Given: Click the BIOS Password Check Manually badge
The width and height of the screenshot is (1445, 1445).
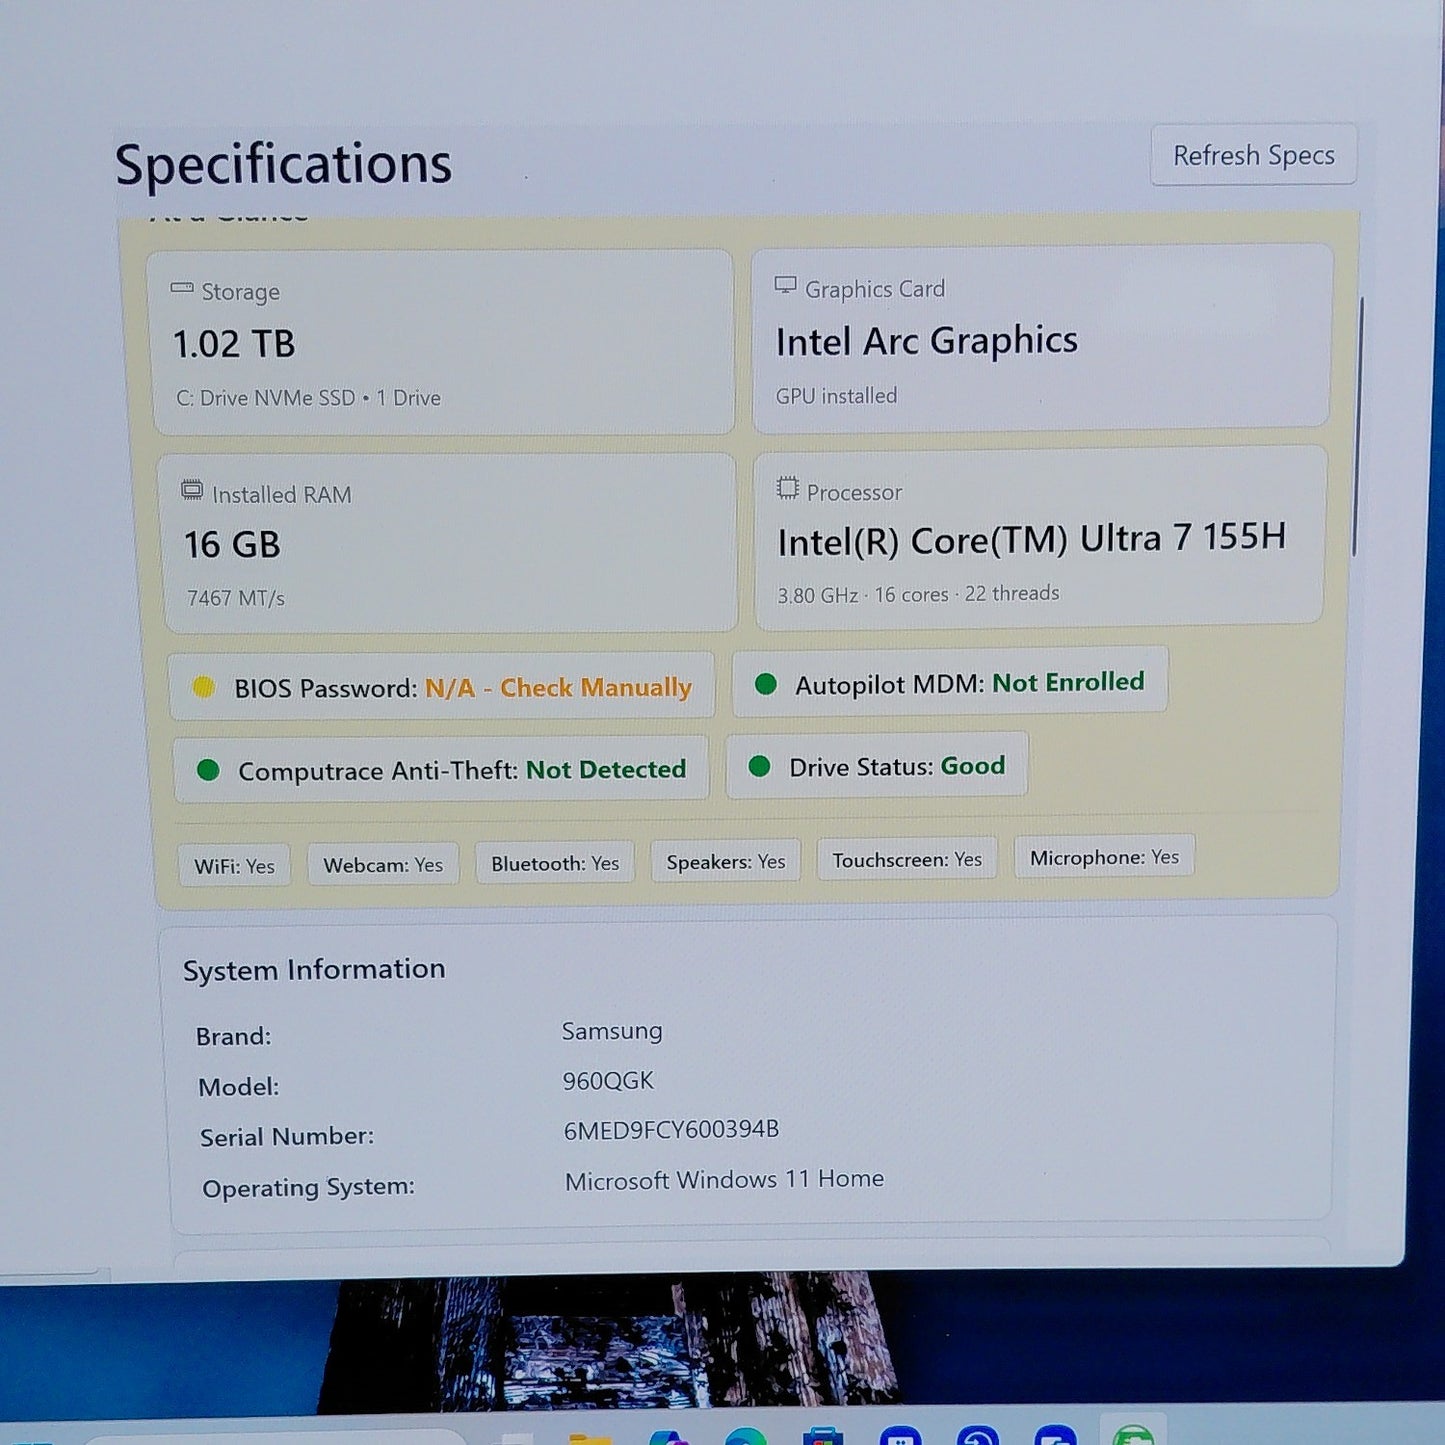Looking at the screenshot, I should click(442, 687).
